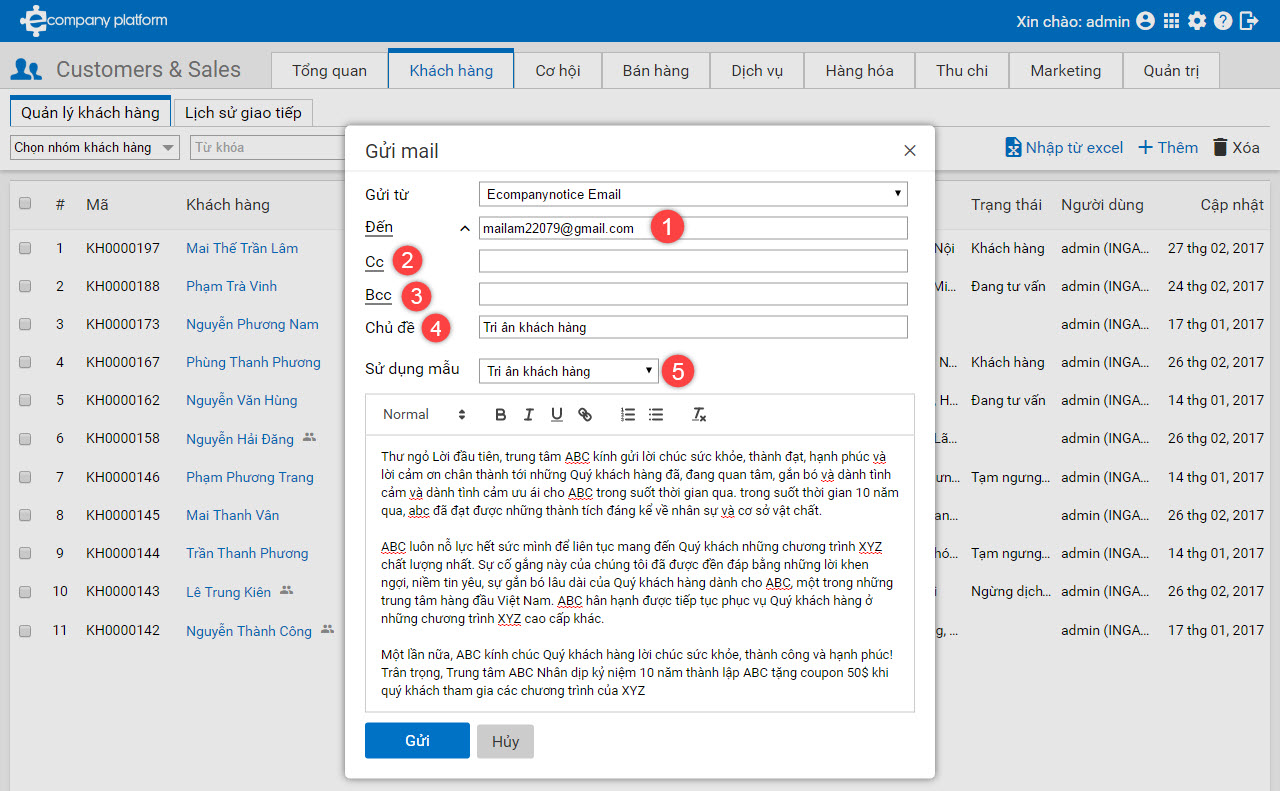Click the Customers & Sales module icon
The width and height of the screenshot is (1280, 791).
tap(26, 70)
